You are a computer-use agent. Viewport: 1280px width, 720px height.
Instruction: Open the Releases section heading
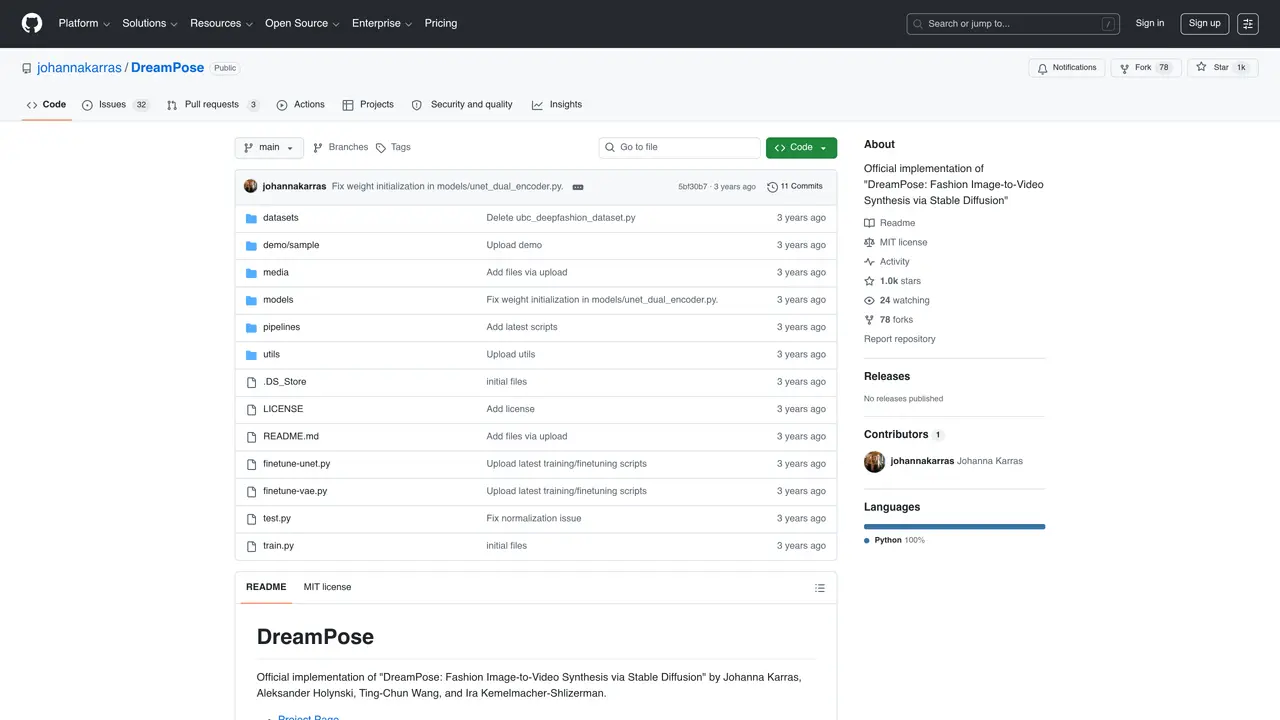coord(887,377)
